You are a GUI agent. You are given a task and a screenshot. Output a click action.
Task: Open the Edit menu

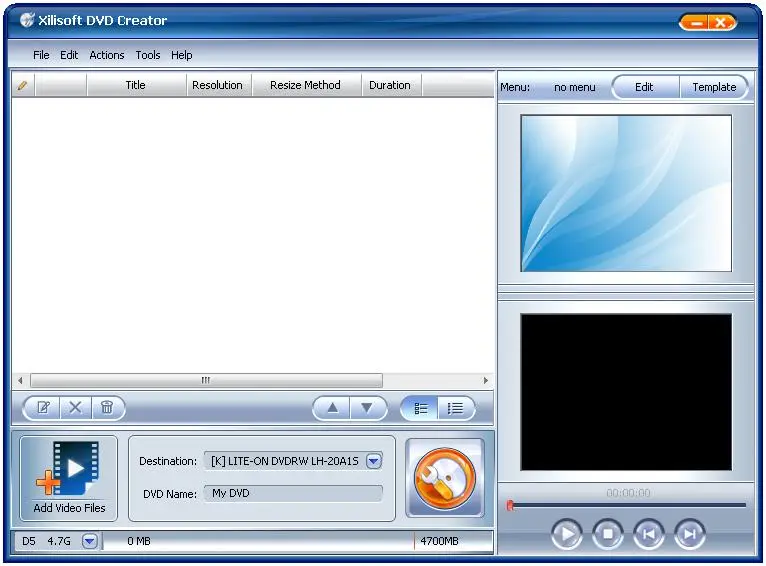point(69,55)
